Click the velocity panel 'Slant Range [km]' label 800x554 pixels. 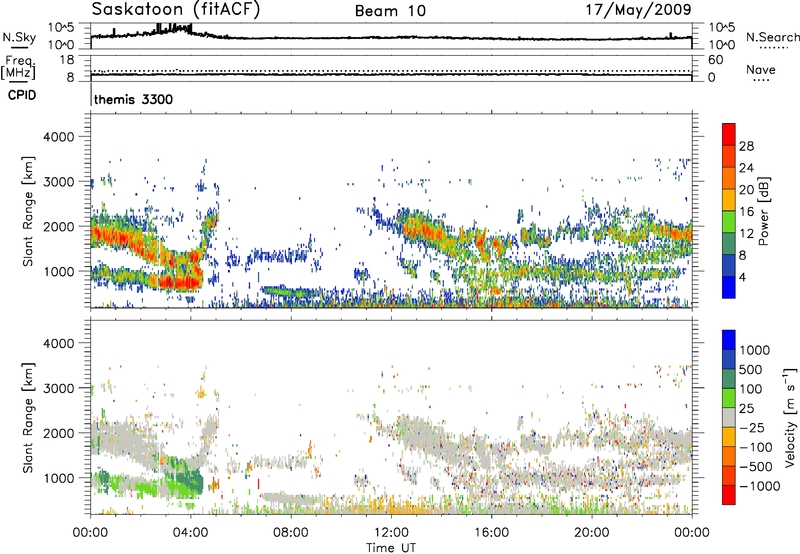tap(28, 417)
